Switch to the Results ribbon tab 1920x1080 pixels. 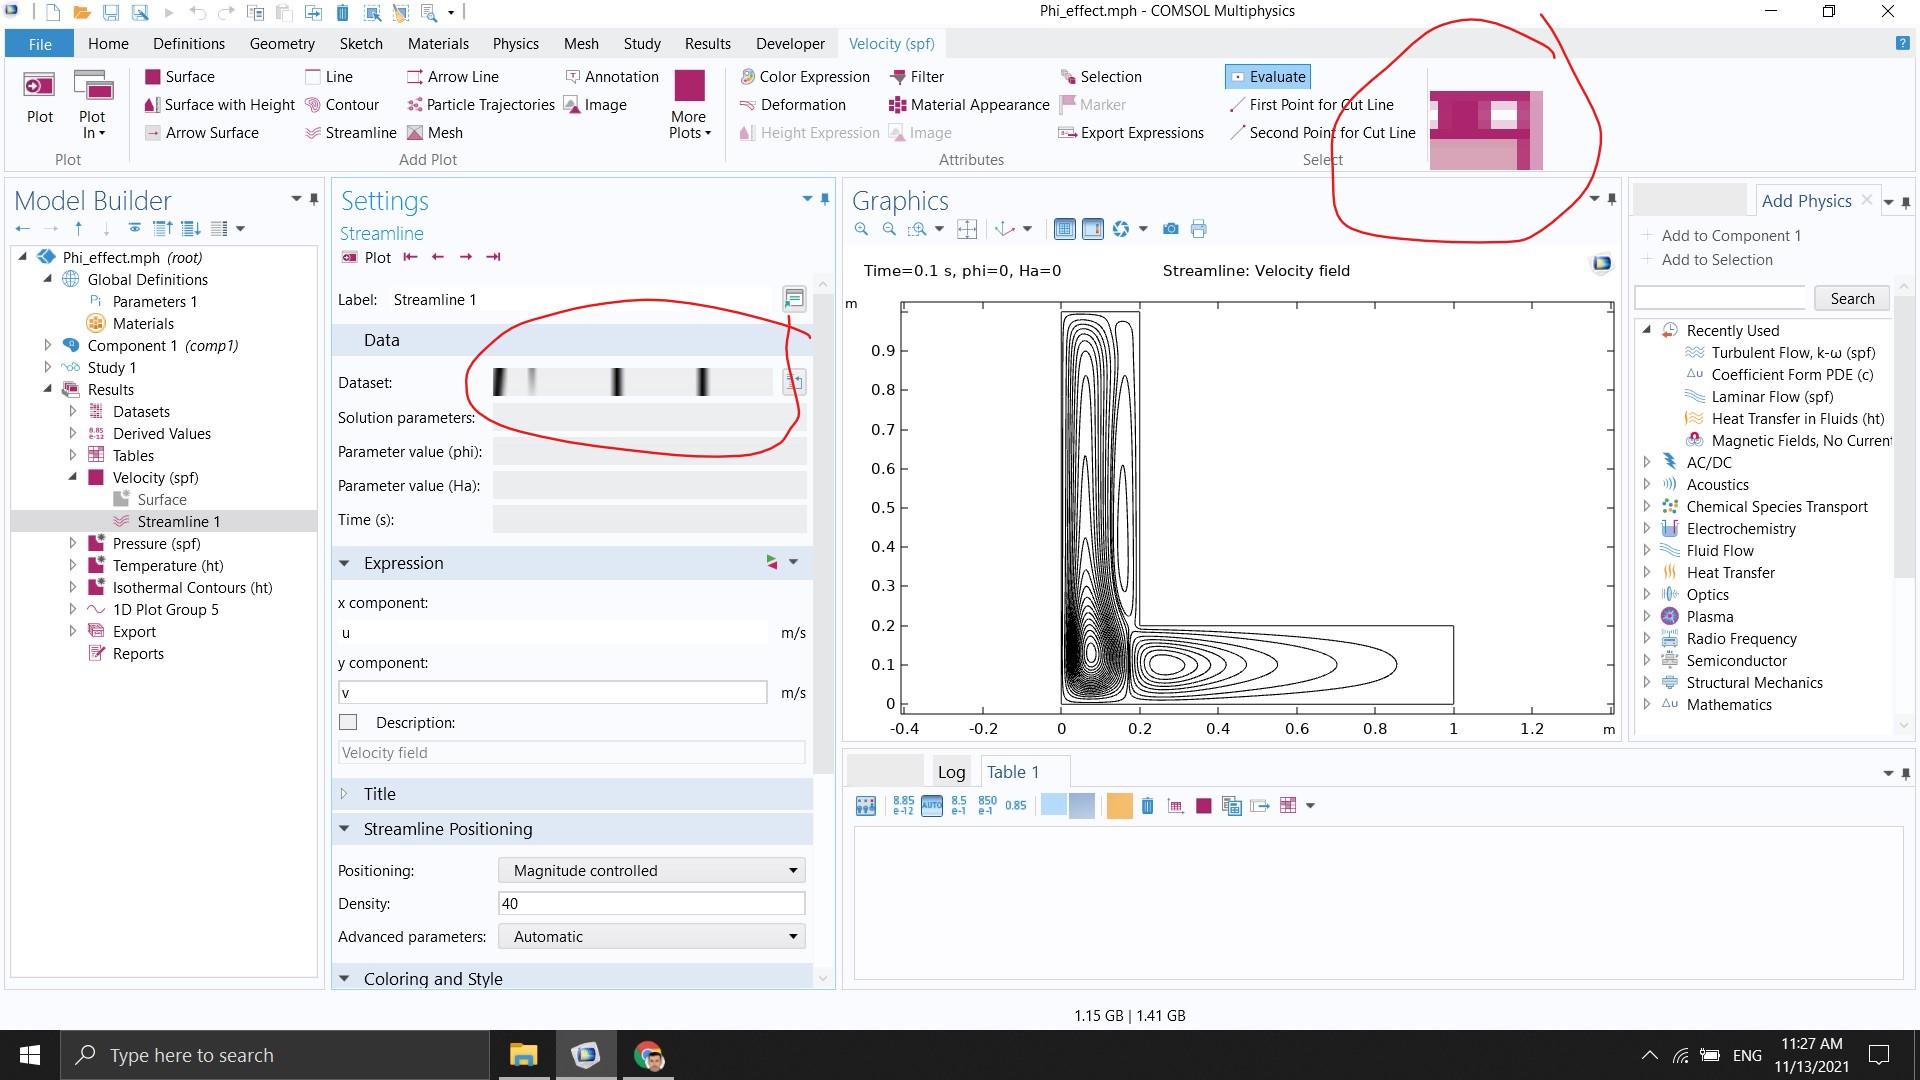coord(708,44)
